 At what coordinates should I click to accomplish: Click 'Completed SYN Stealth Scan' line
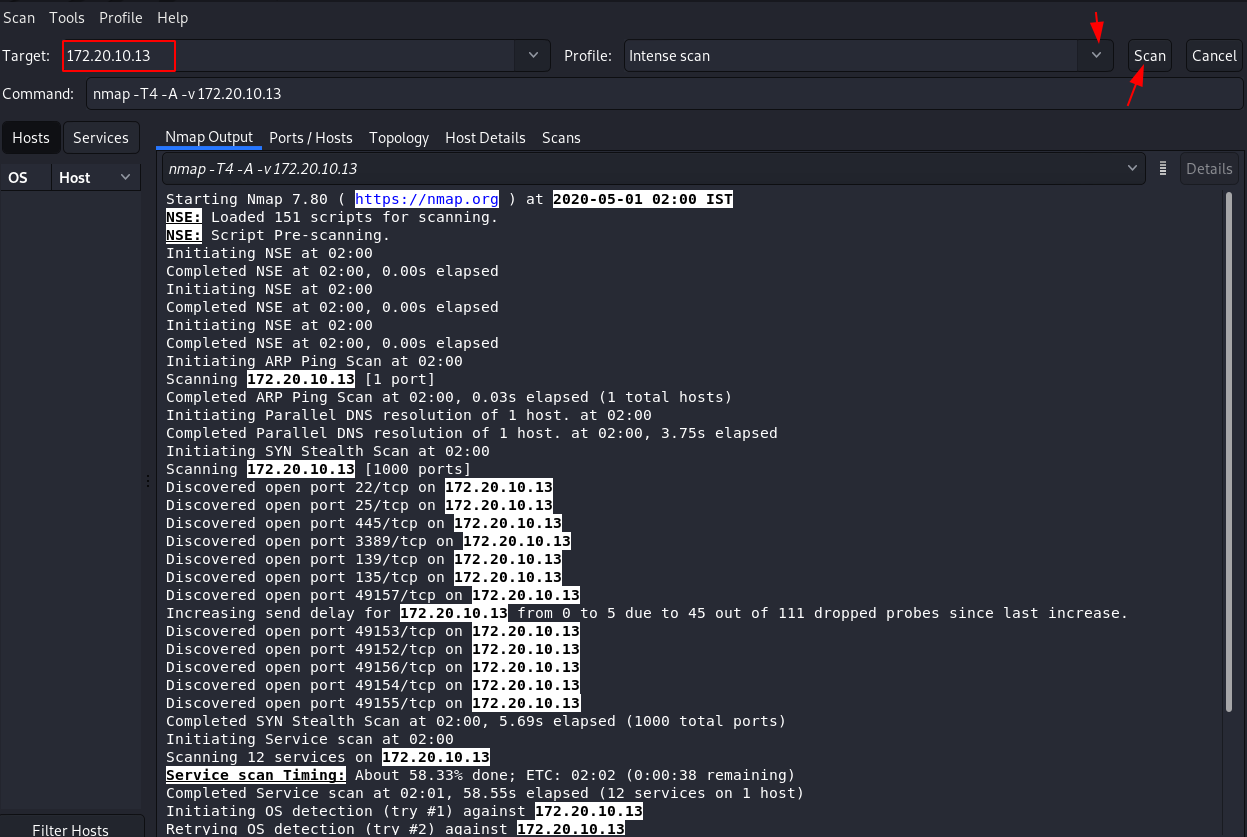click(x=476, y=722)
